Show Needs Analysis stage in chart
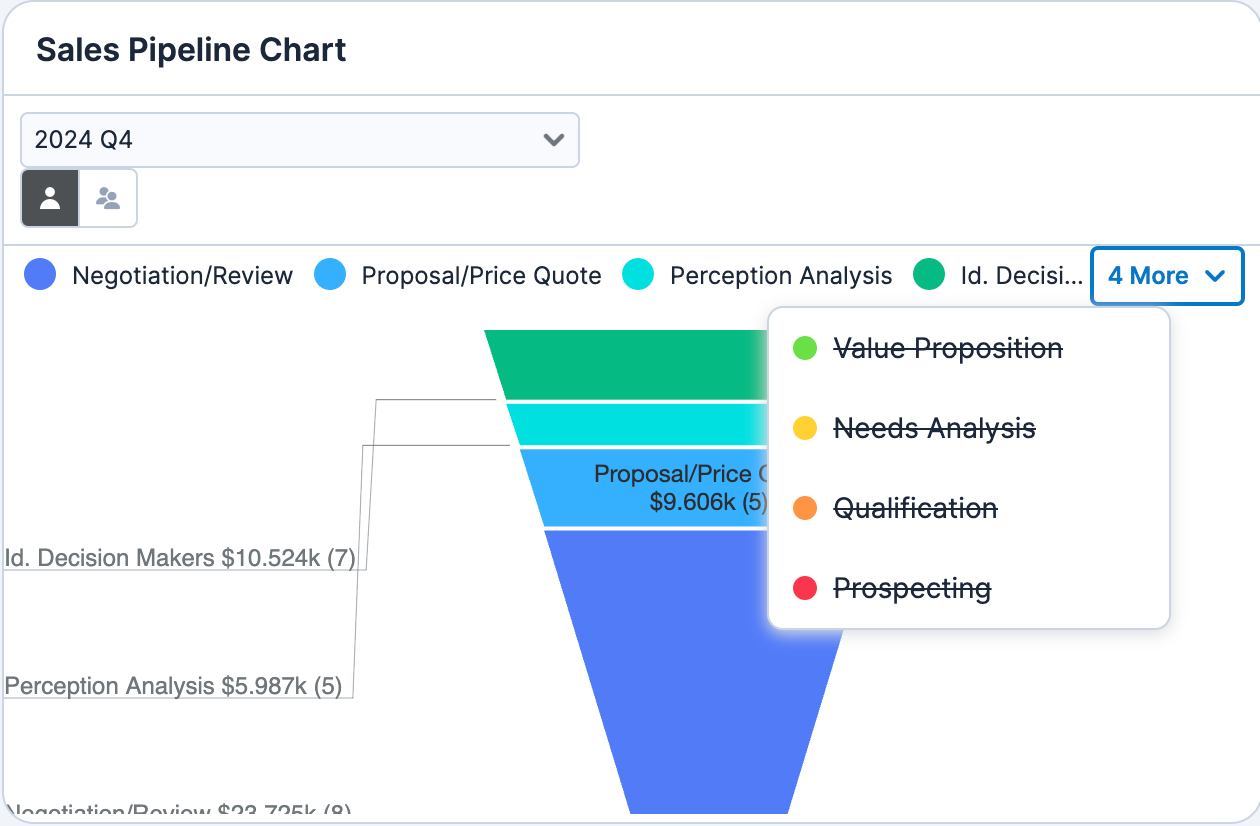1260x826 pixels. click(934, 428)
